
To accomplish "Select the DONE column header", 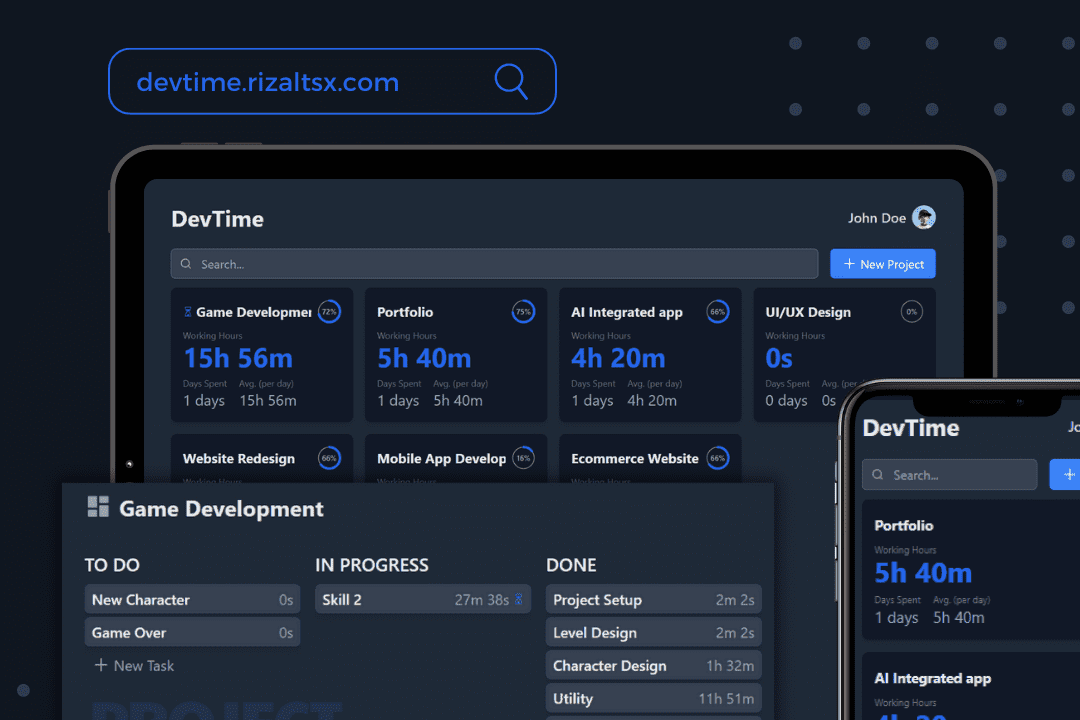I will point(571,565).
